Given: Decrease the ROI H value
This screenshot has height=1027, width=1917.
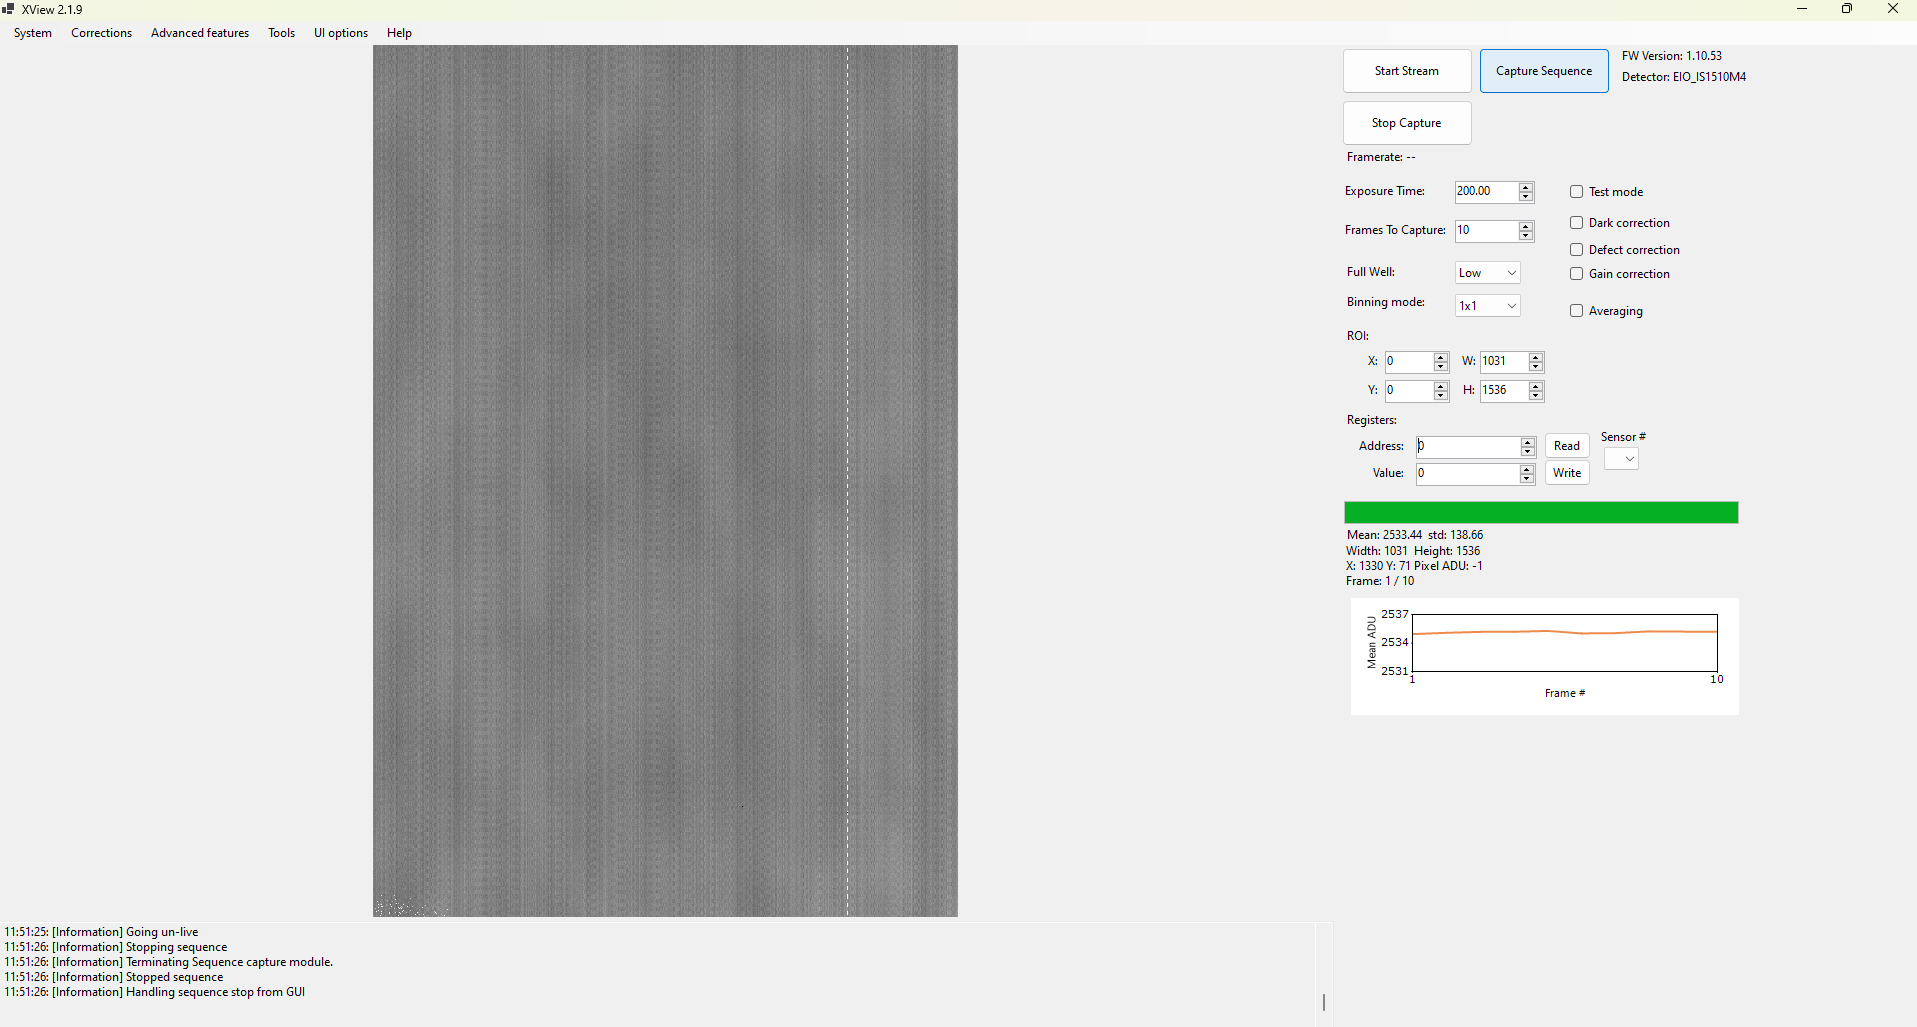Looking at the screenshot, I should [x=1536, y=396].
